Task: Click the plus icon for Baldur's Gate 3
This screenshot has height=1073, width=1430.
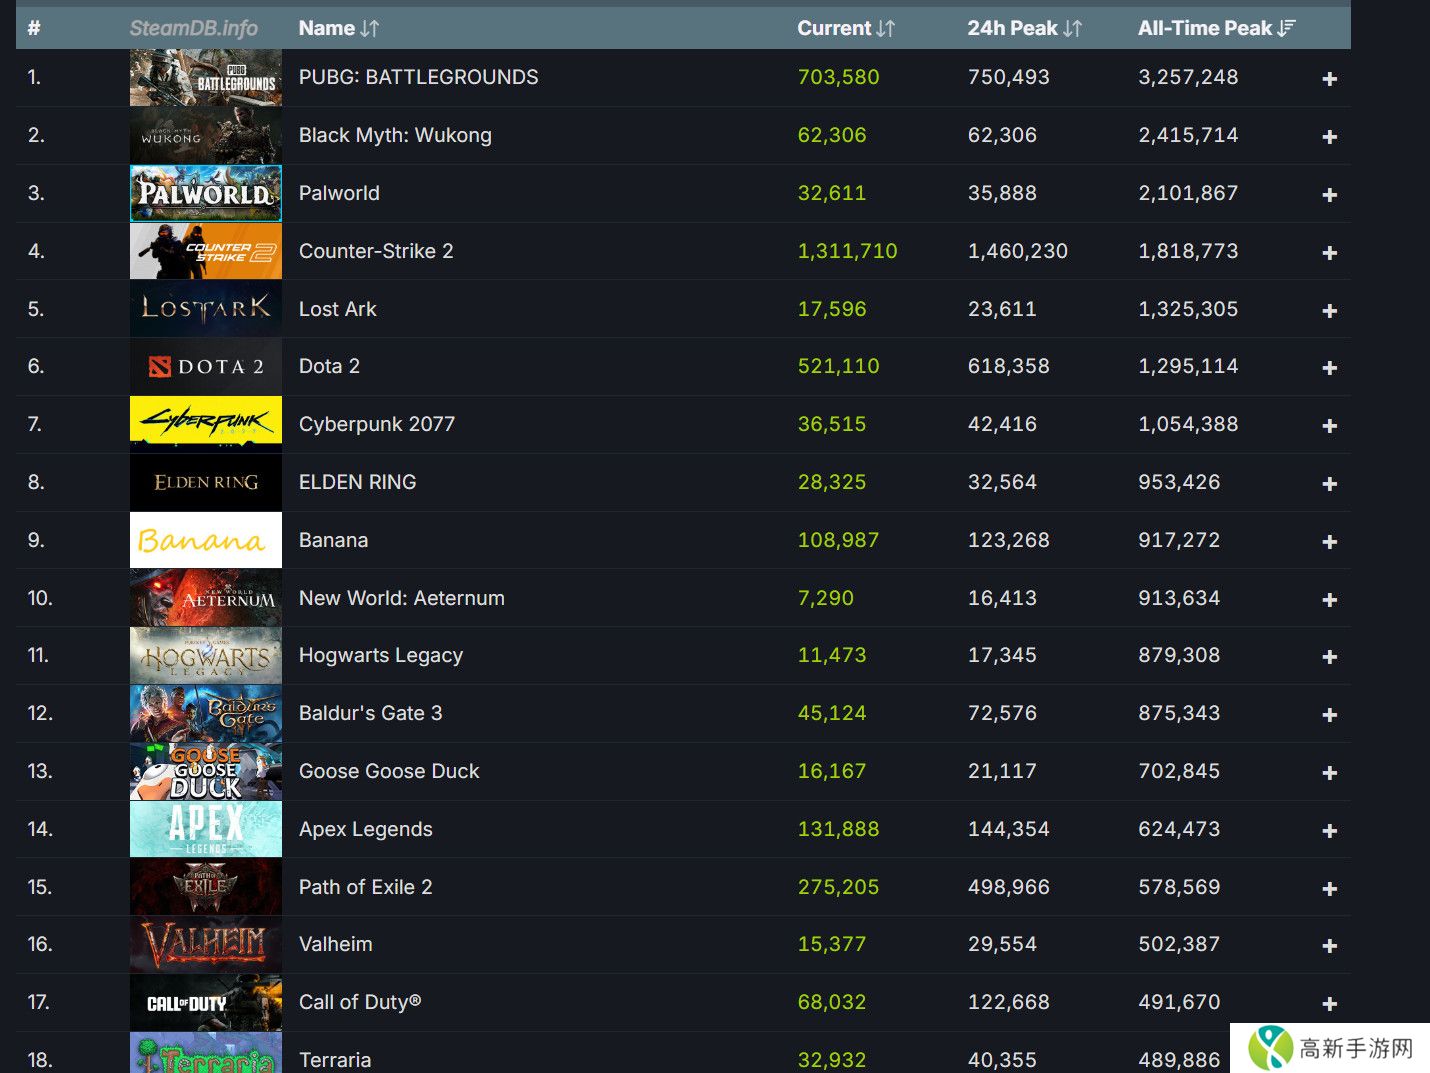Action: pyautogui.click(x=1329, y=715)
